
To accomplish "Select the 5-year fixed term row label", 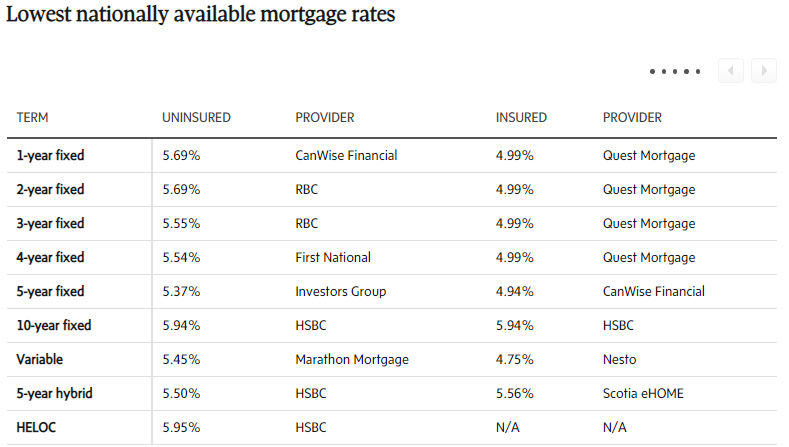I will (x=50, y=291).
